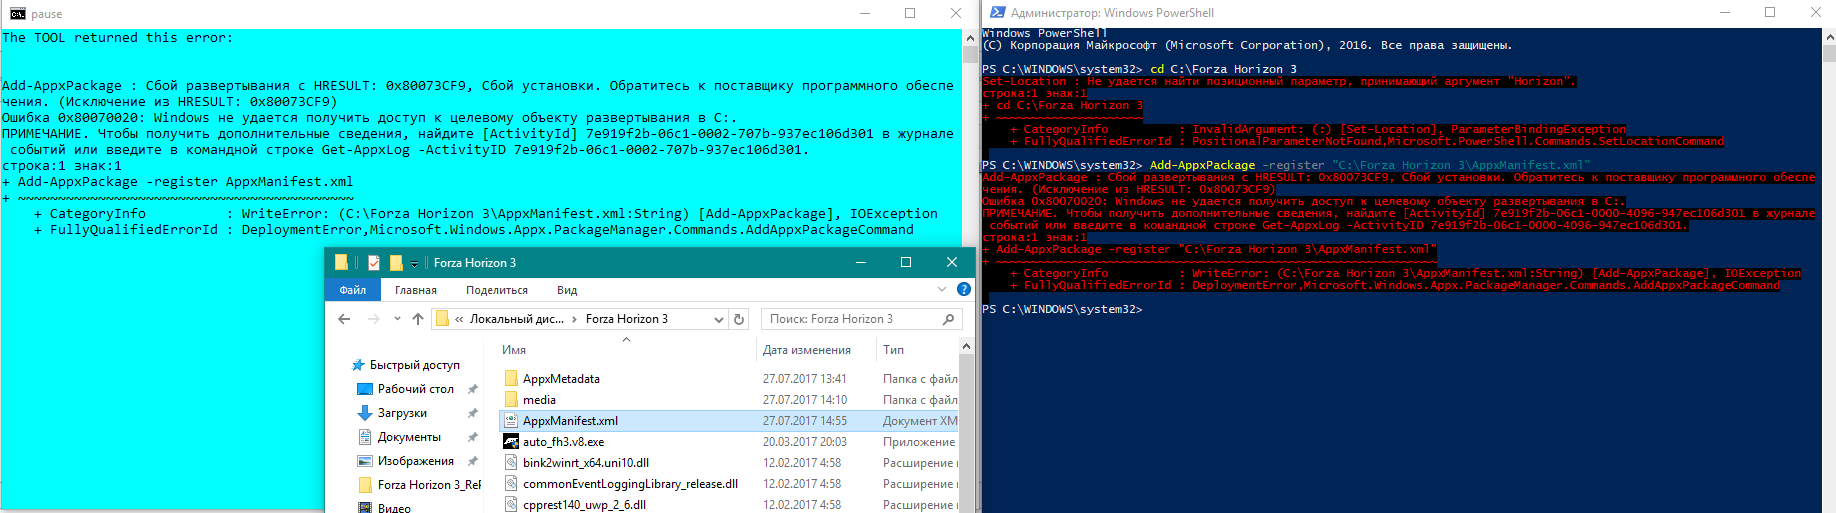1836x513 pixels.
Task: Switch to the Вид ribbon tab
Action: [567, 290]
